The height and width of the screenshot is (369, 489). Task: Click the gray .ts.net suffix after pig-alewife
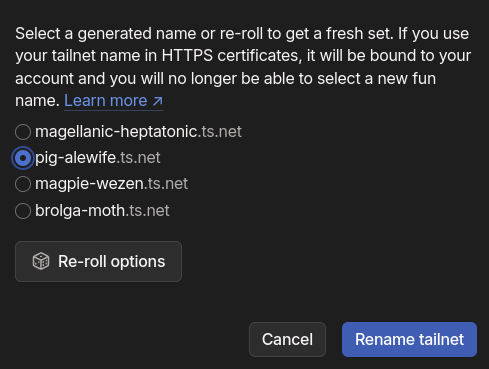click(139, 158)
